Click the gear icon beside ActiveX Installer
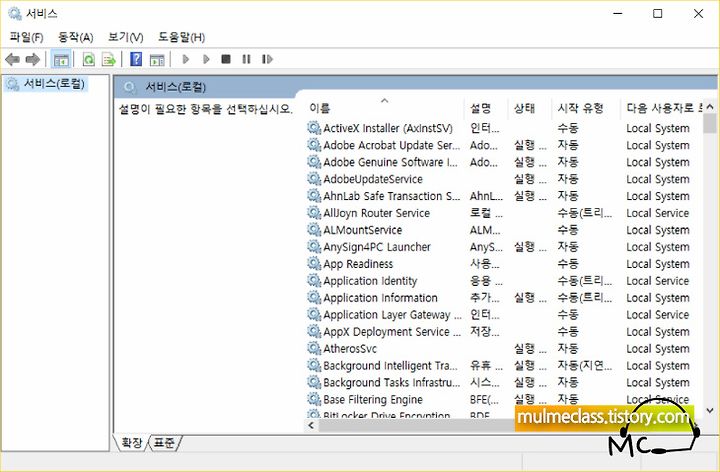The image size is (720, 472). point(314,128)
